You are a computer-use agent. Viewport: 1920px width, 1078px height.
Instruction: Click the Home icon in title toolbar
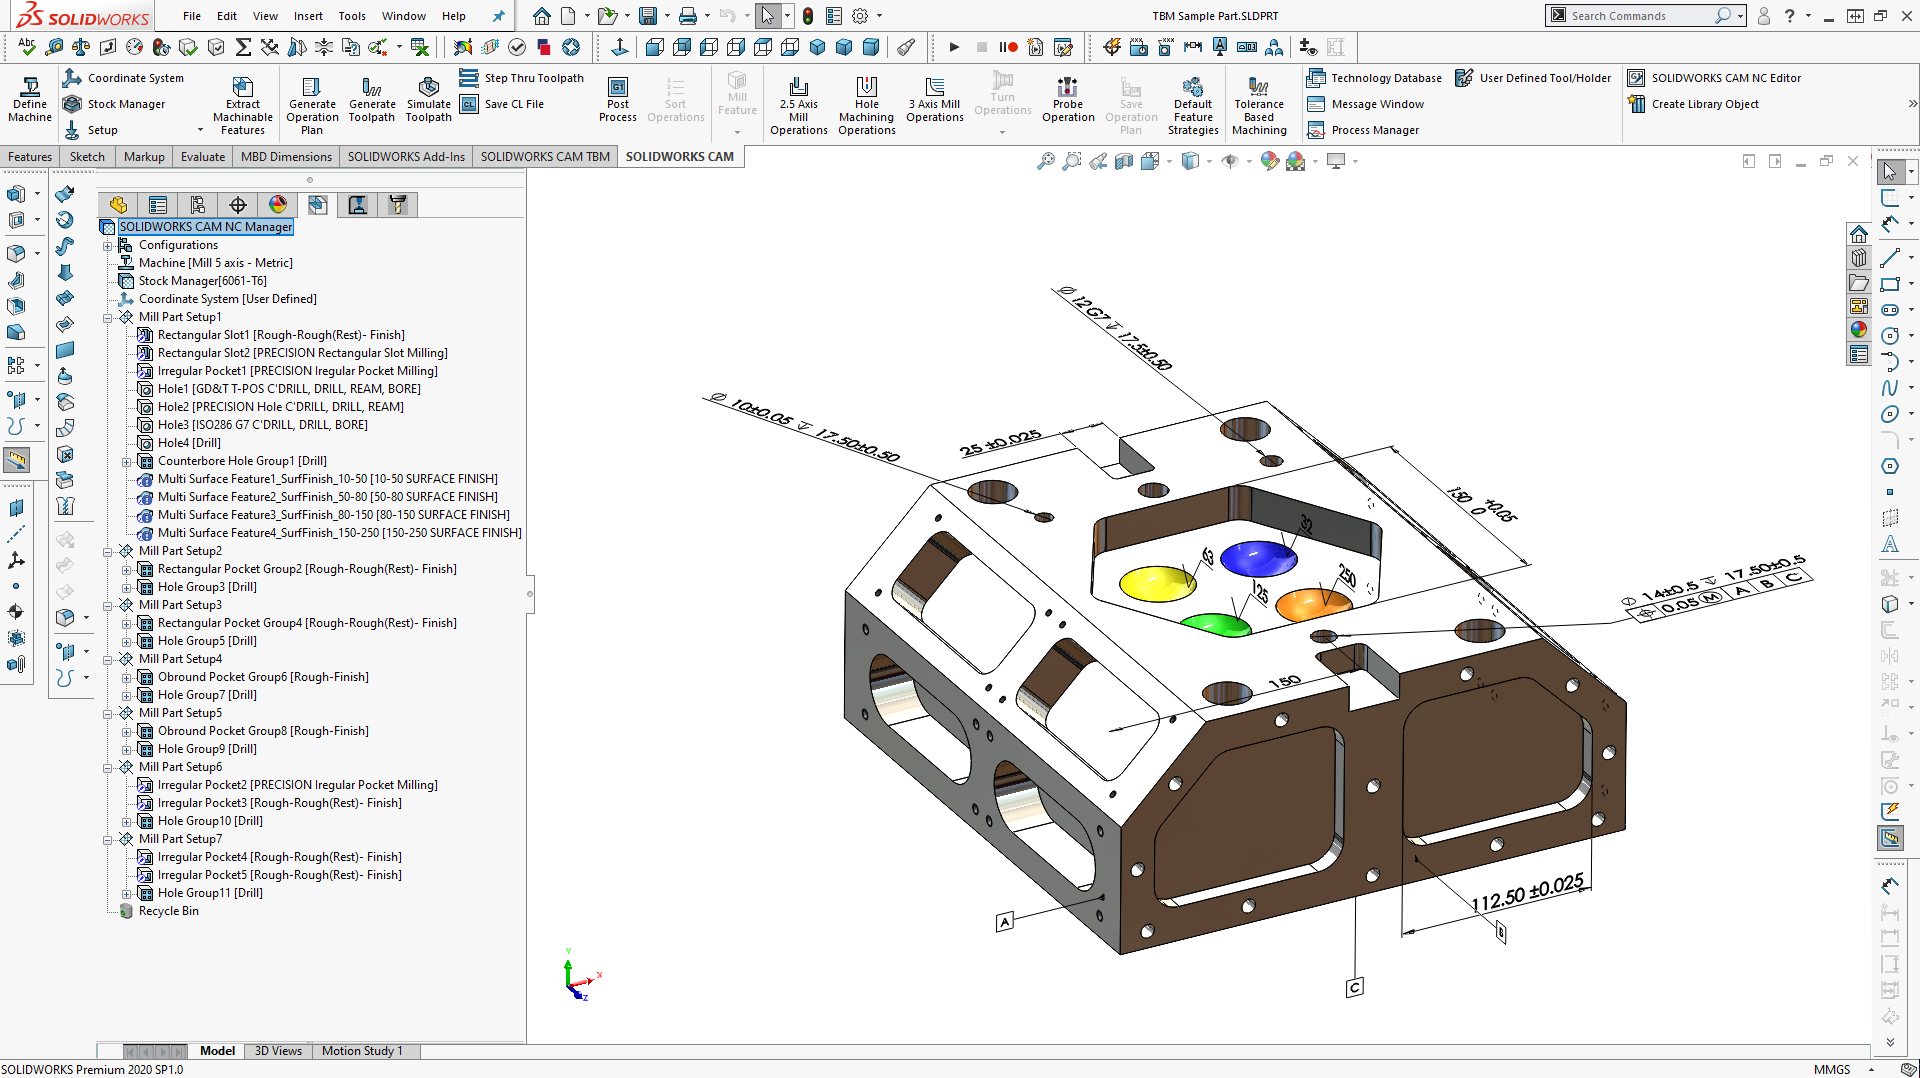pyautogui.click(x=541, y=16)
